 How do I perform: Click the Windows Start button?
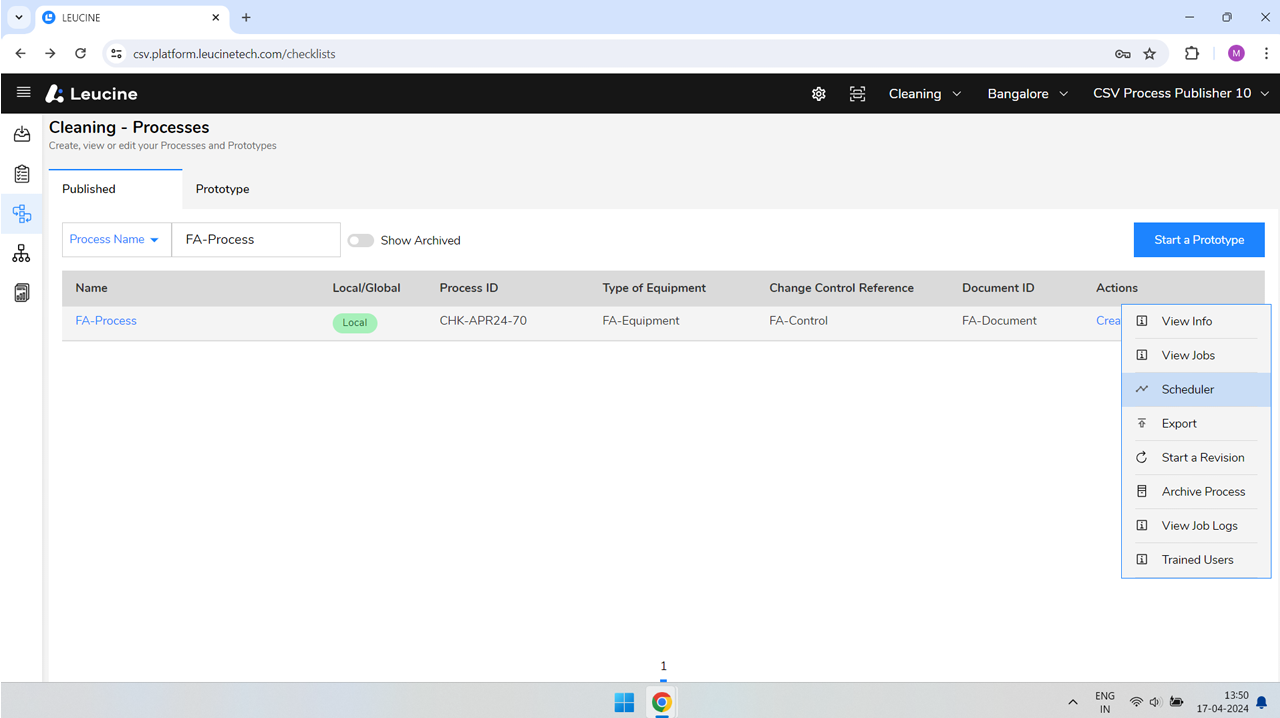click(x=624, y=702)
